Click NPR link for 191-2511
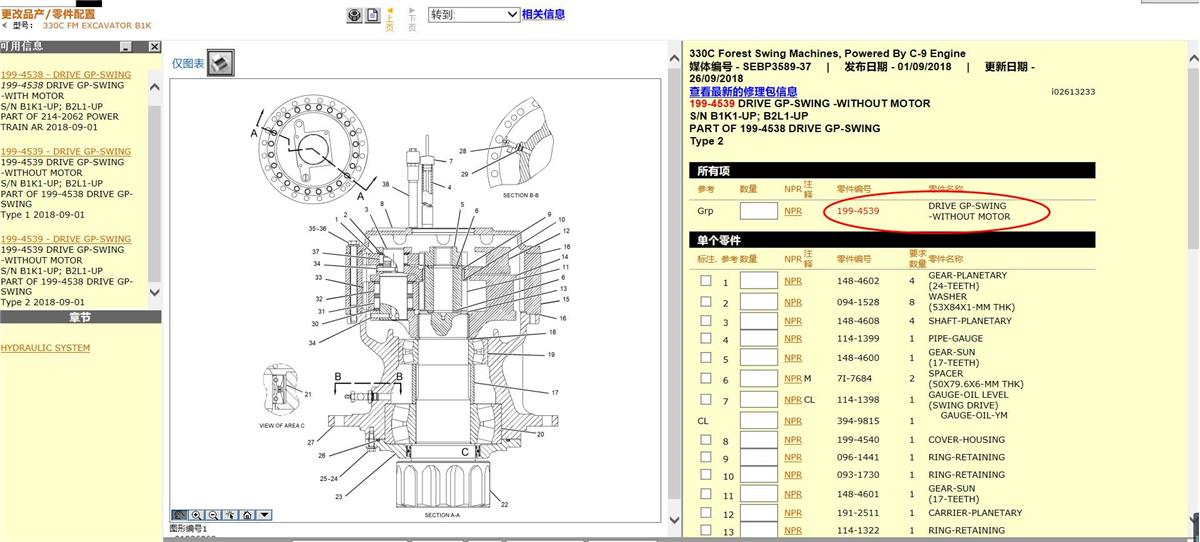The width and height of the screenshot is (1200, 542). click(793, 513)
